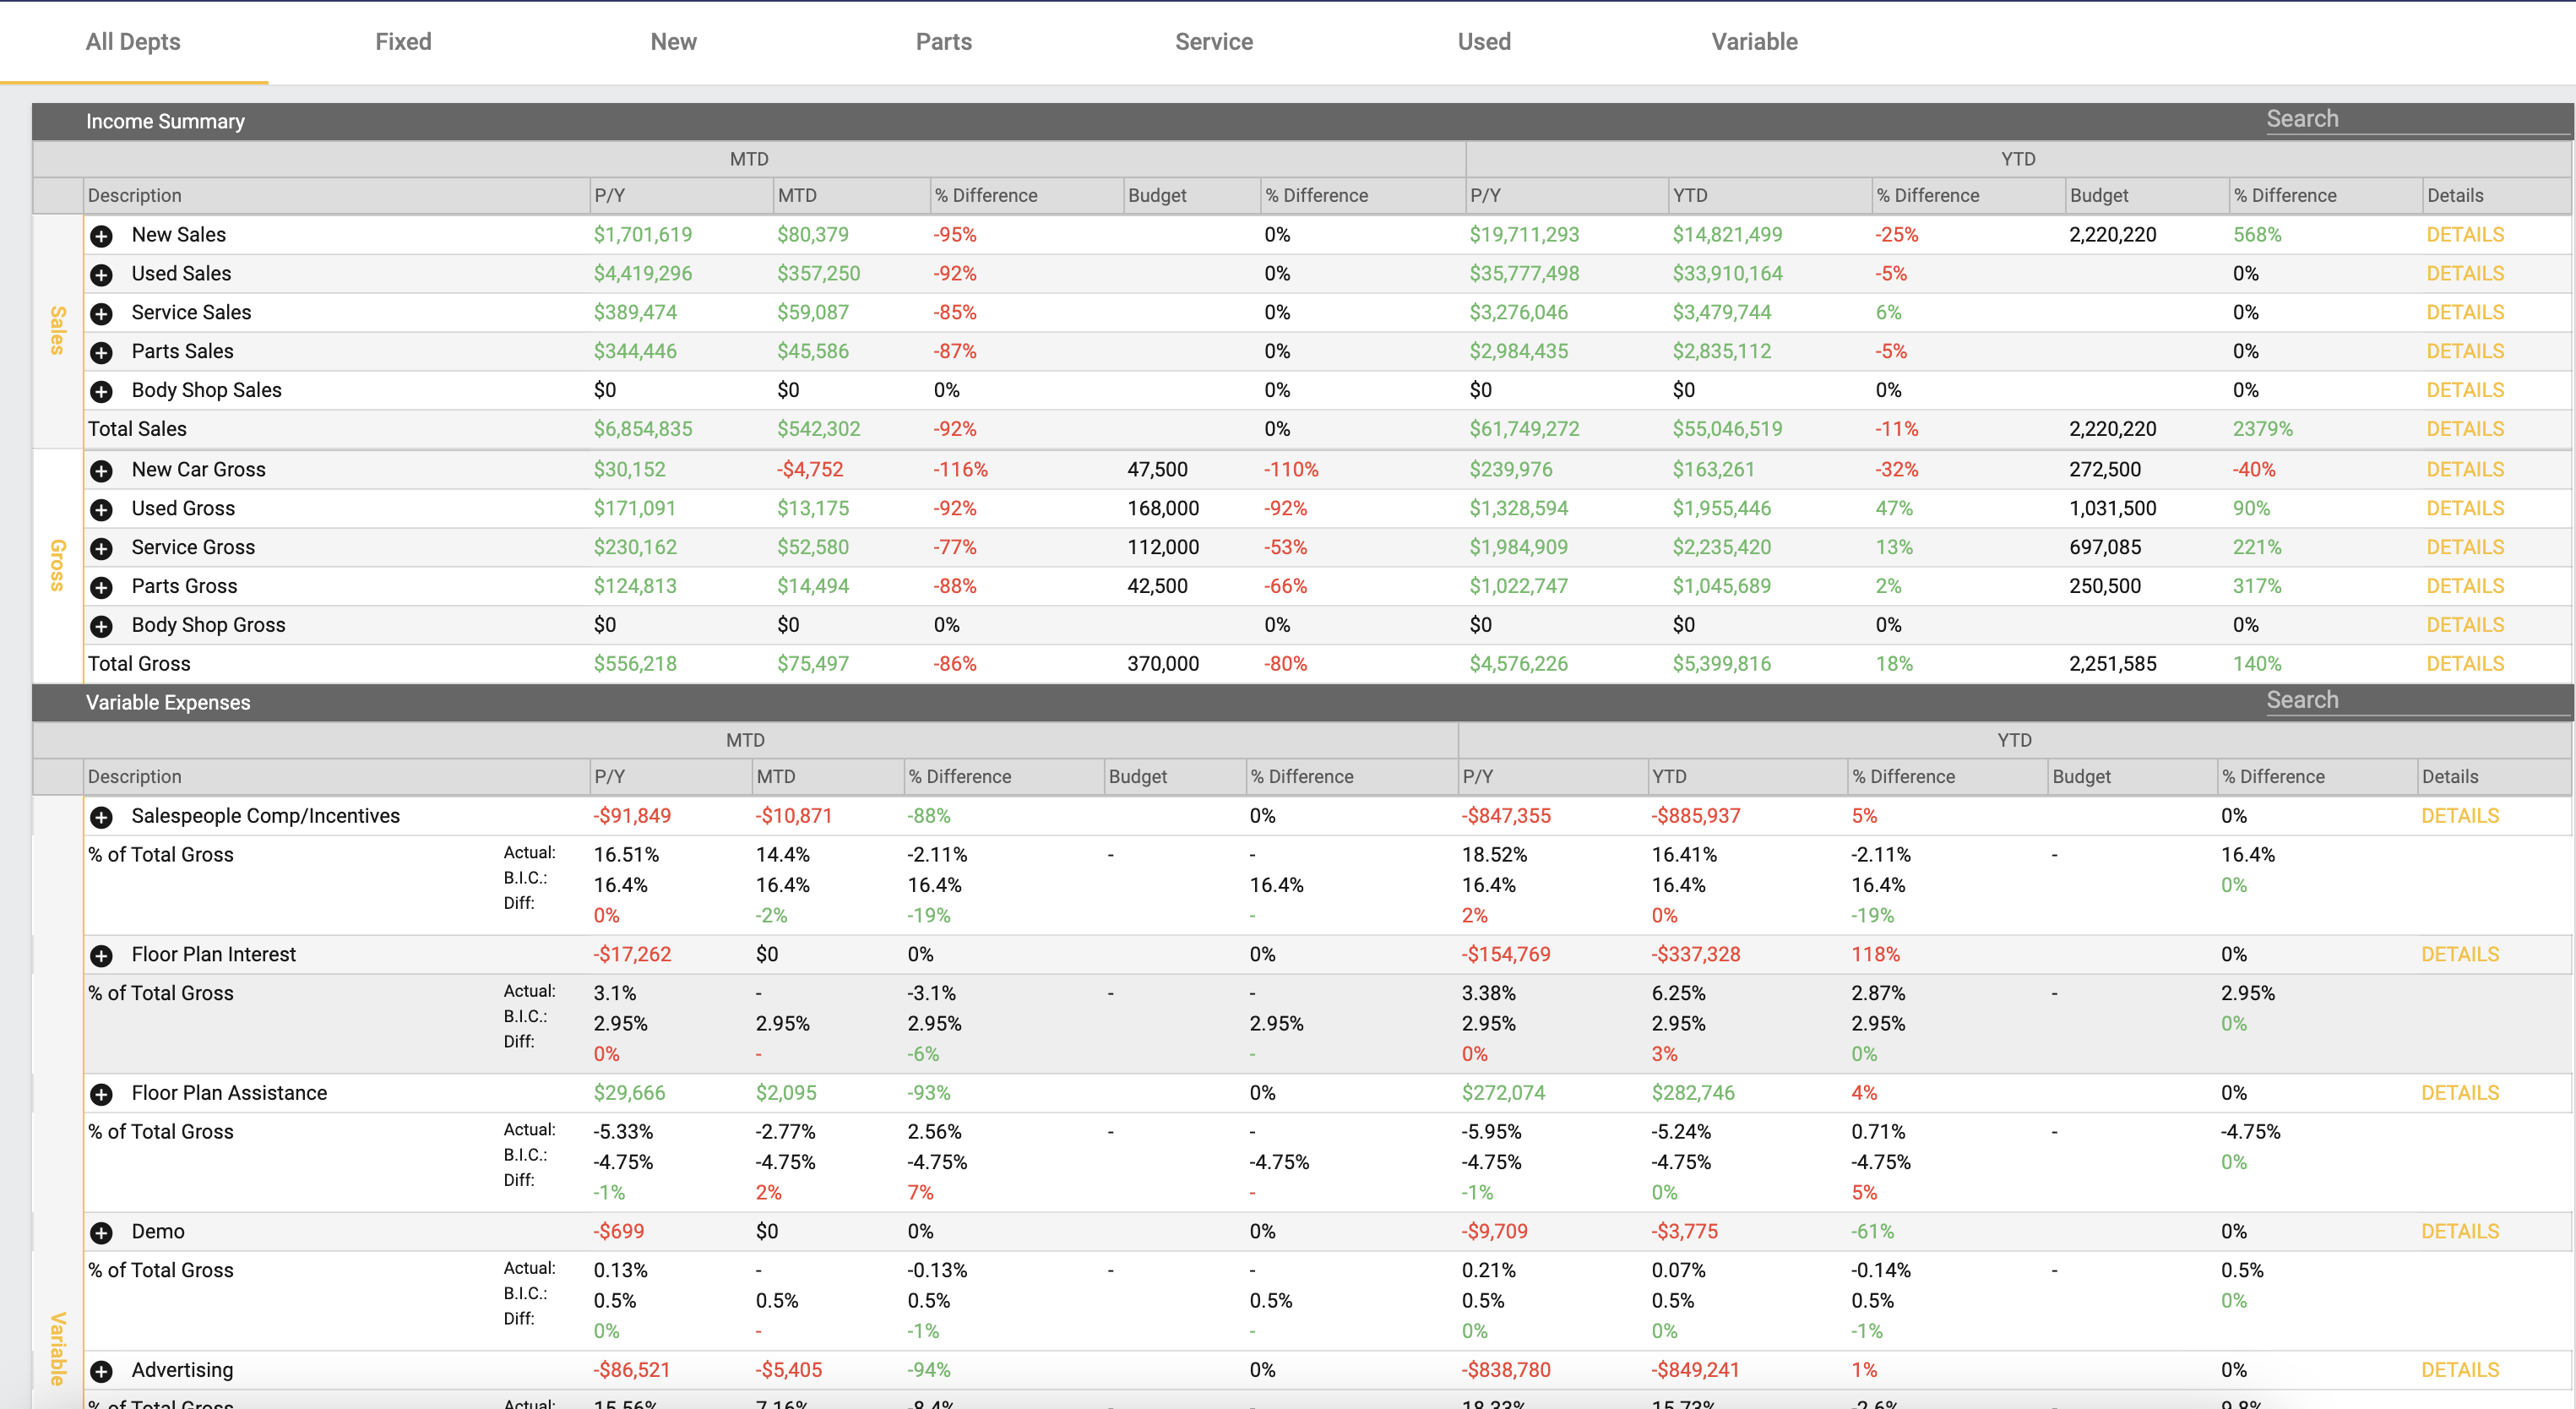Click Total Sales YTD difference 2379%
The width and height of the screenshot is (2576, 1409).
(x=2263, y=430)
